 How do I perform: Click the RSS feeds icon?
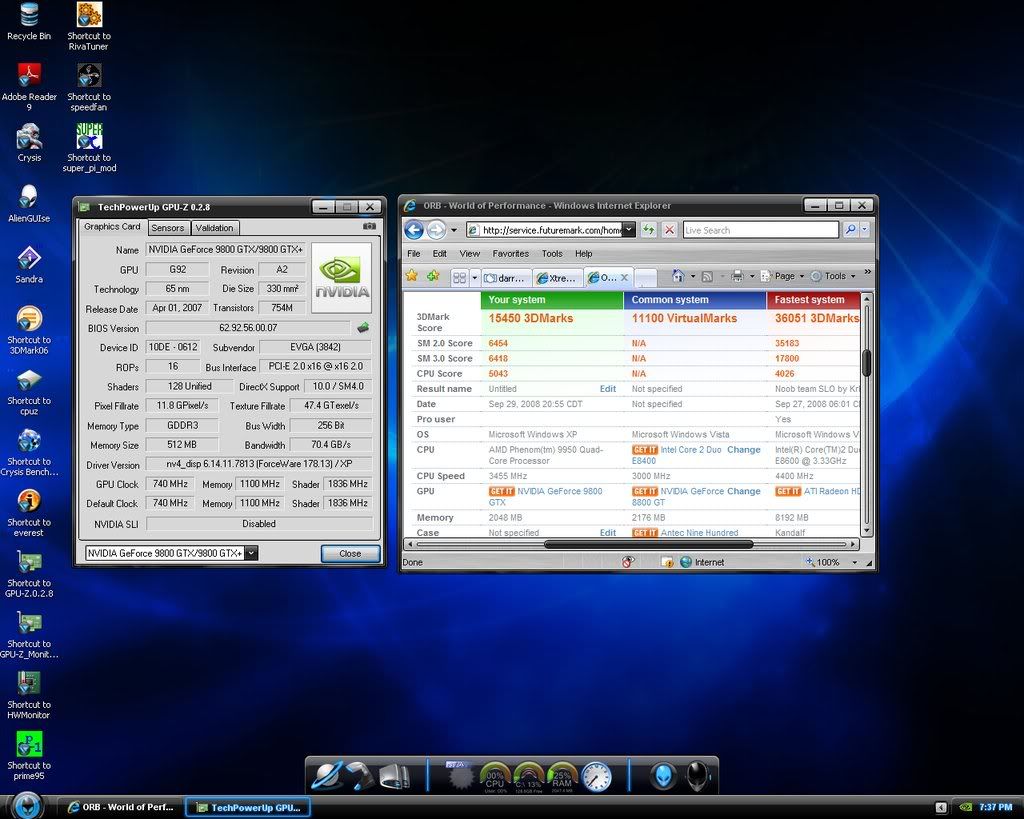(x=707, y=277)
